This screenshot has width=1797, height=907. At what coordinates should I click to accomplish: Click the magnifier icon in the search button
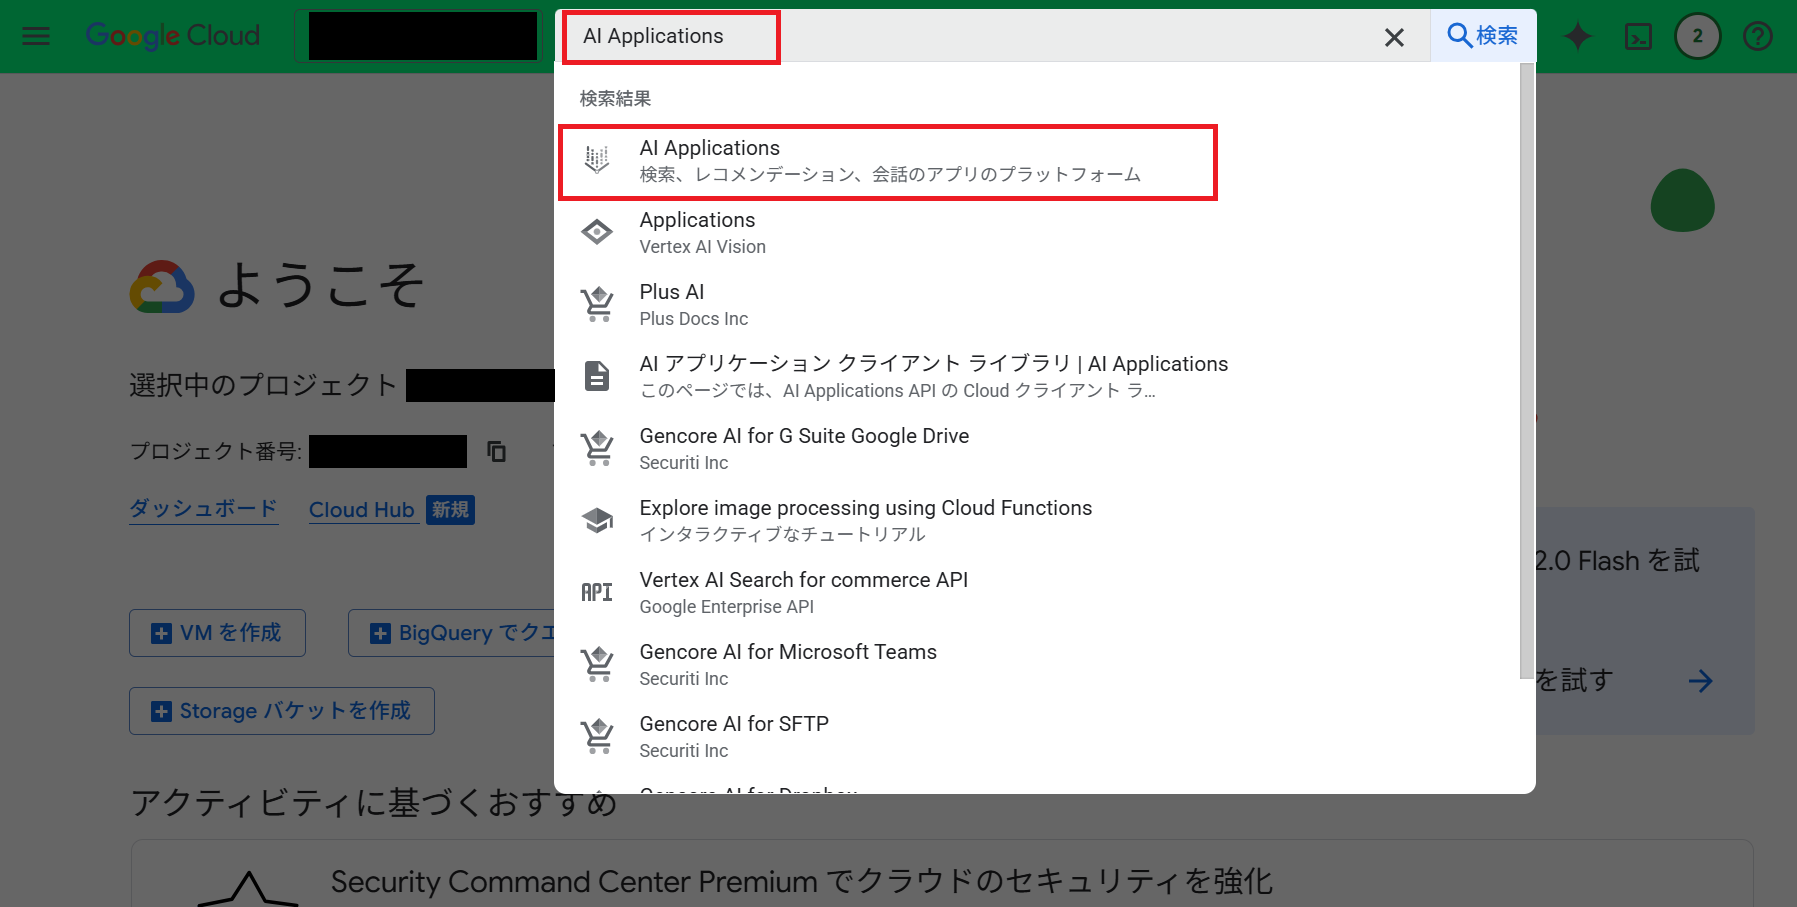[1459, 36]
